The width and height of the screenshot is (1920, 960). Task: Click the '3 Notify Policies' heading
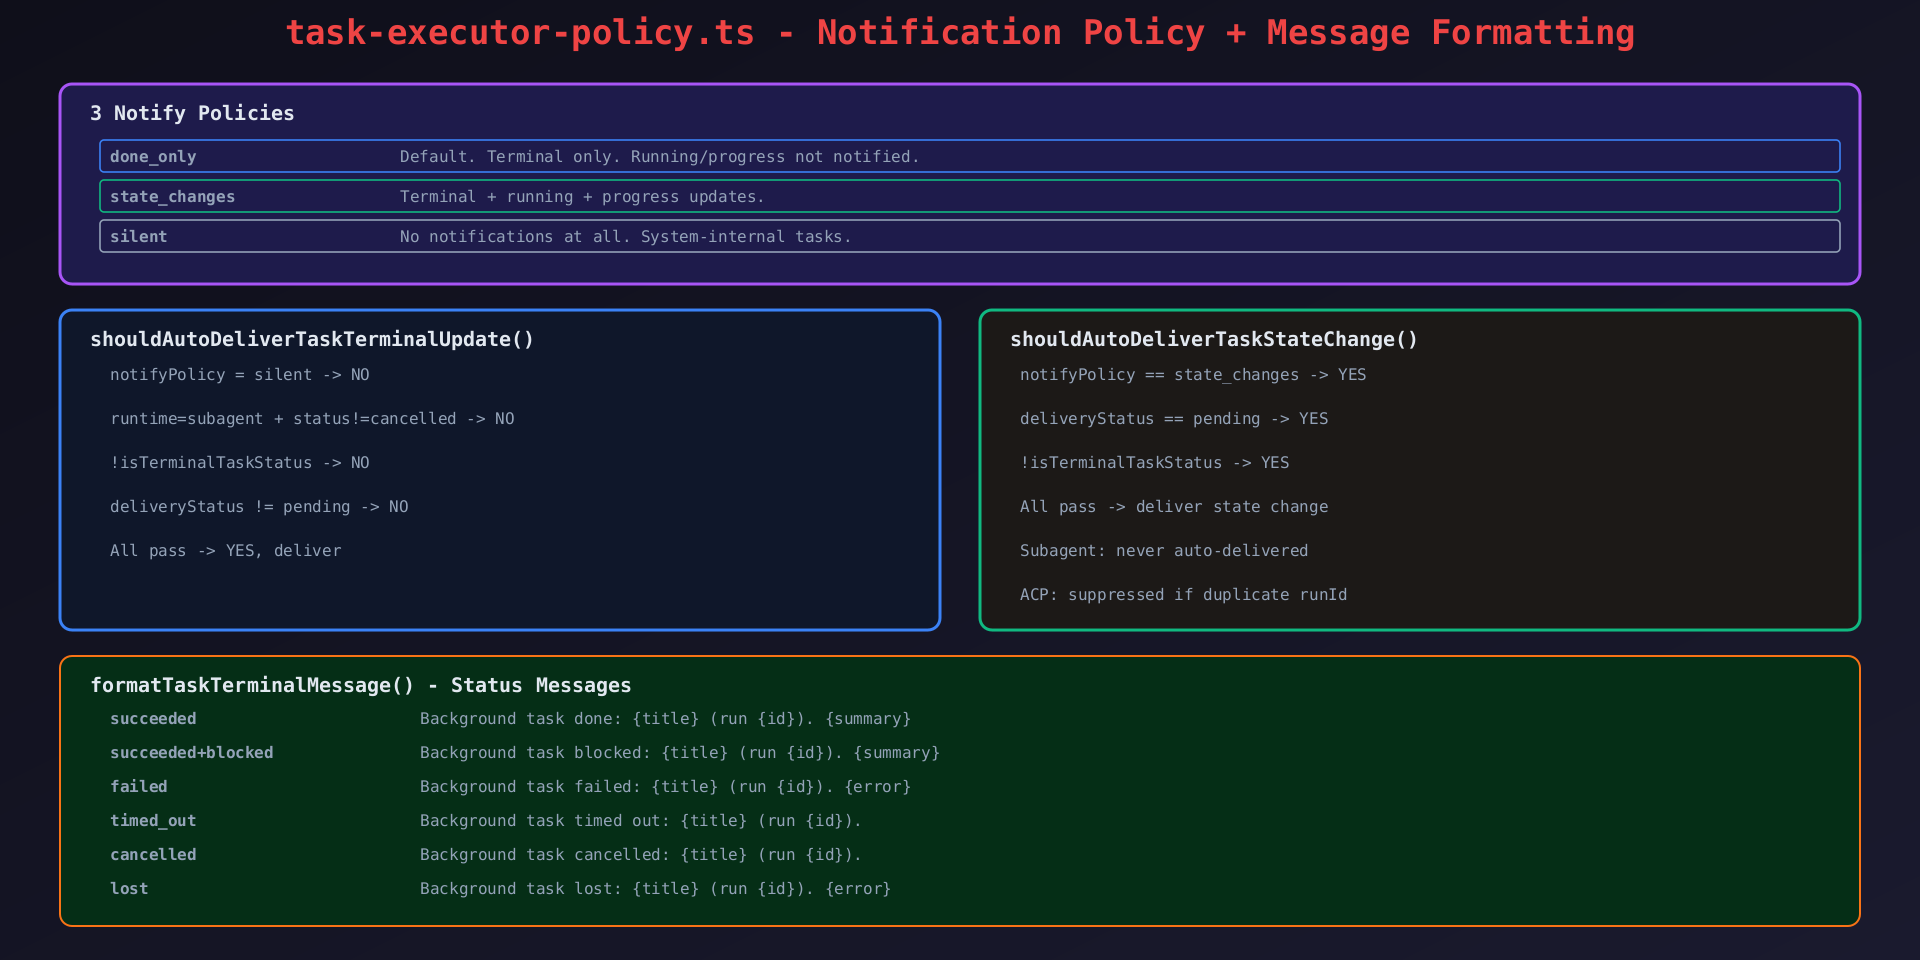click(192, 113)
